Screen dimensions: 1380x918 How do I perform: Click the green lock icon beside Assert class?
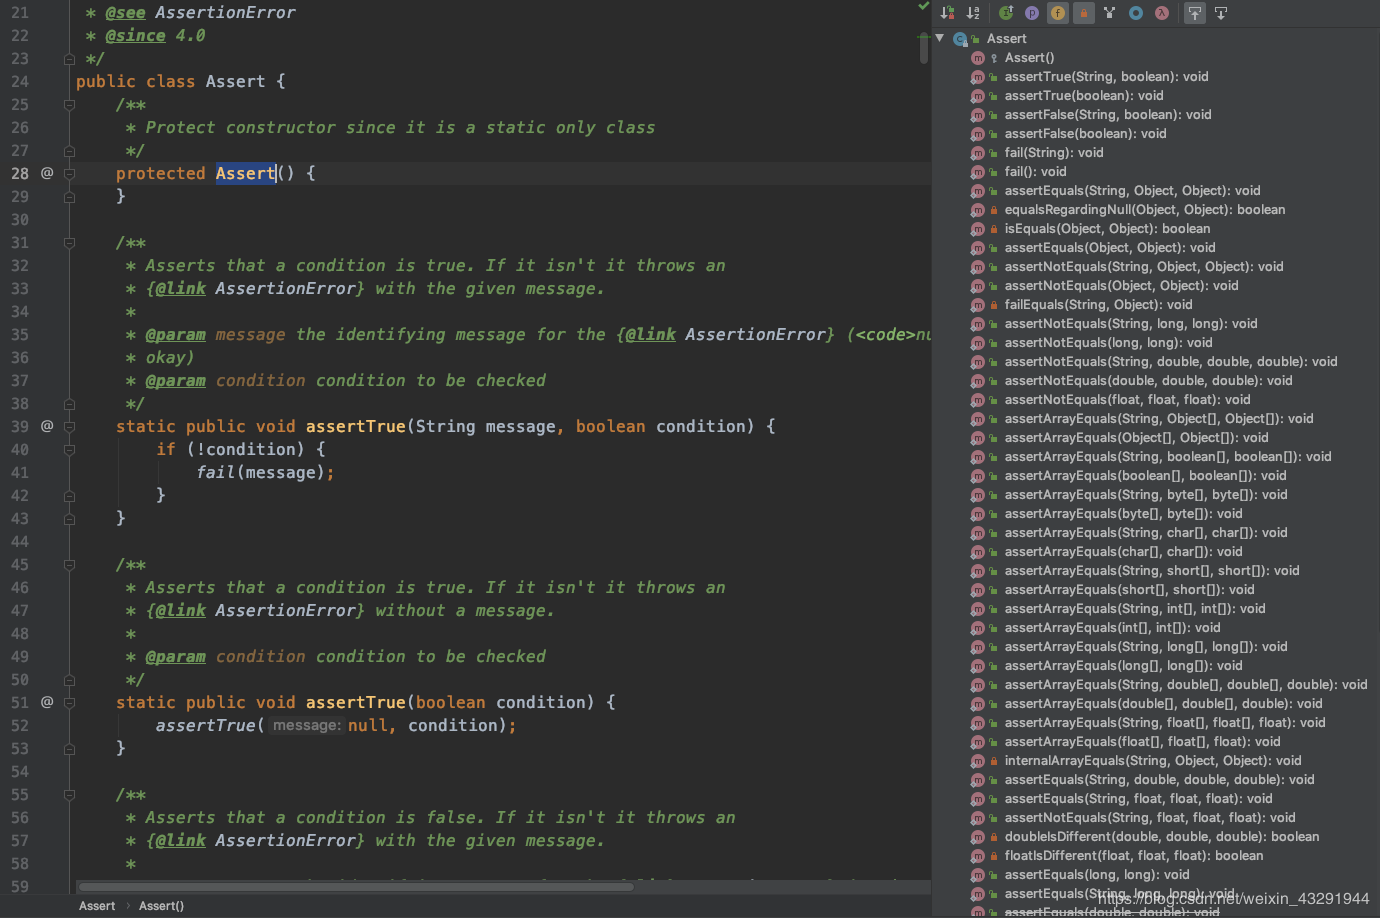[975, 39]
